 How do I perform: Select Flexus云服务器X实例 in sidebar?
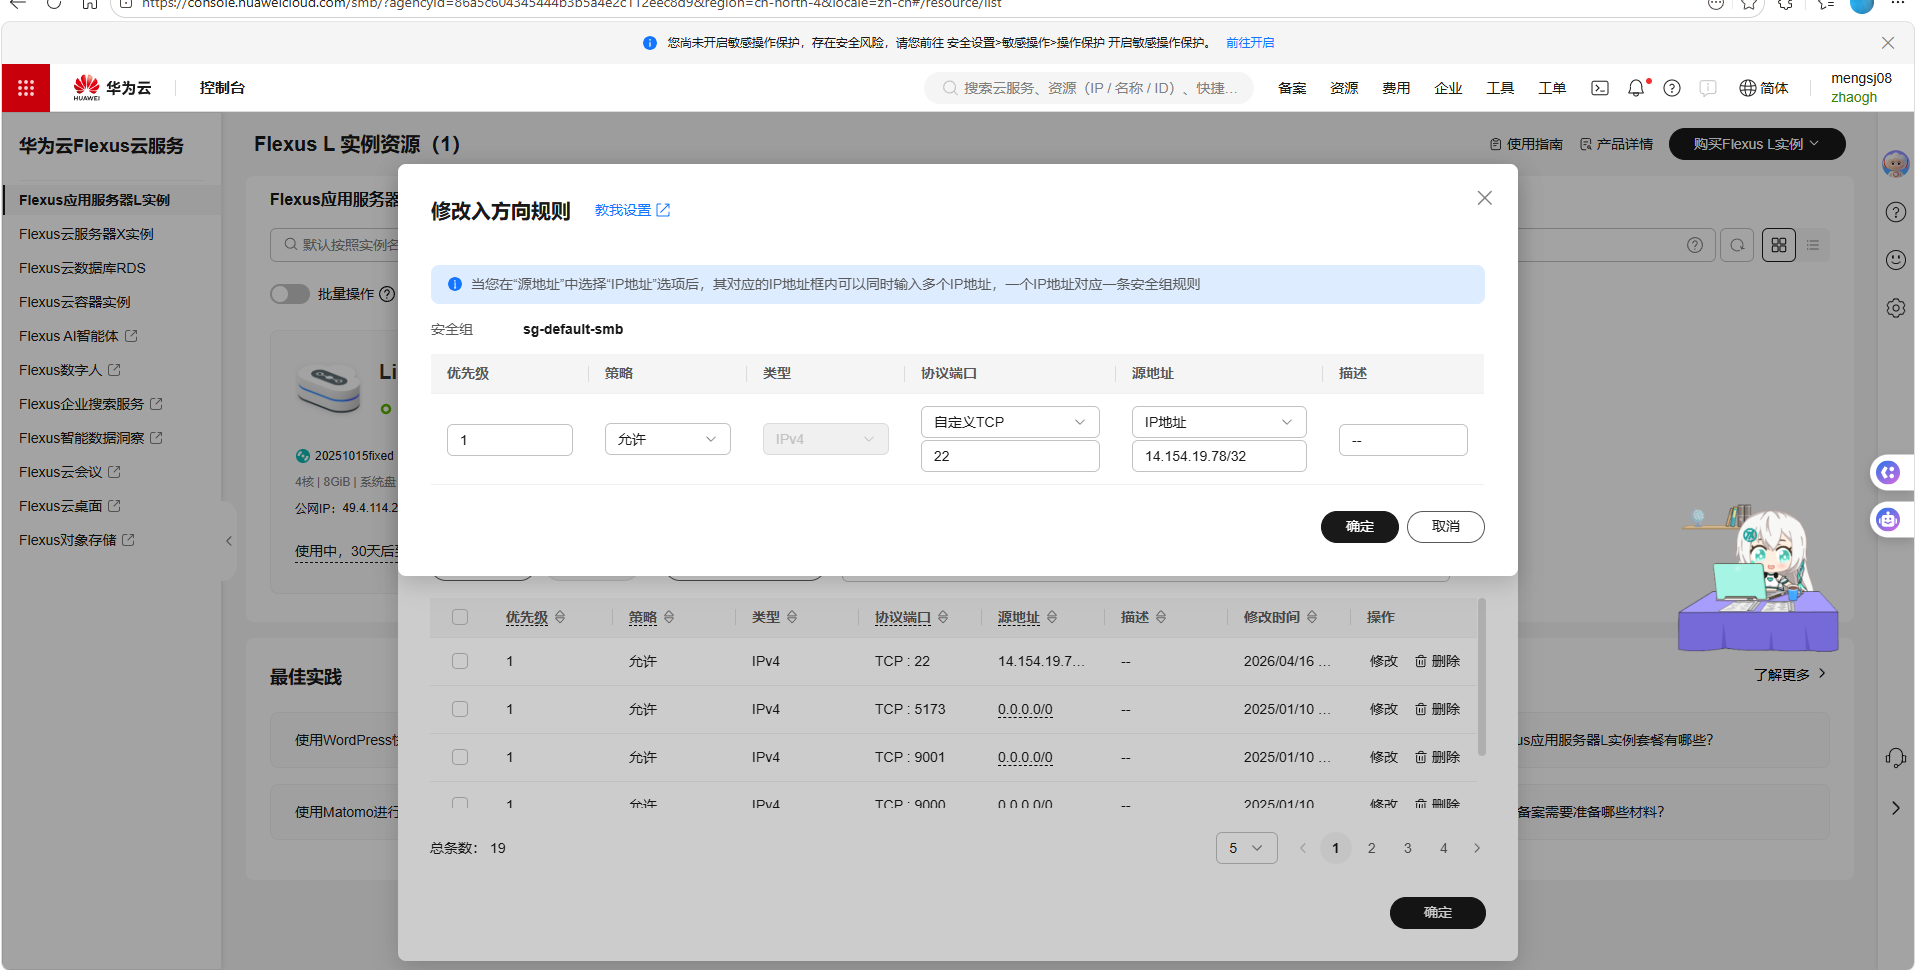coord(86,234)
